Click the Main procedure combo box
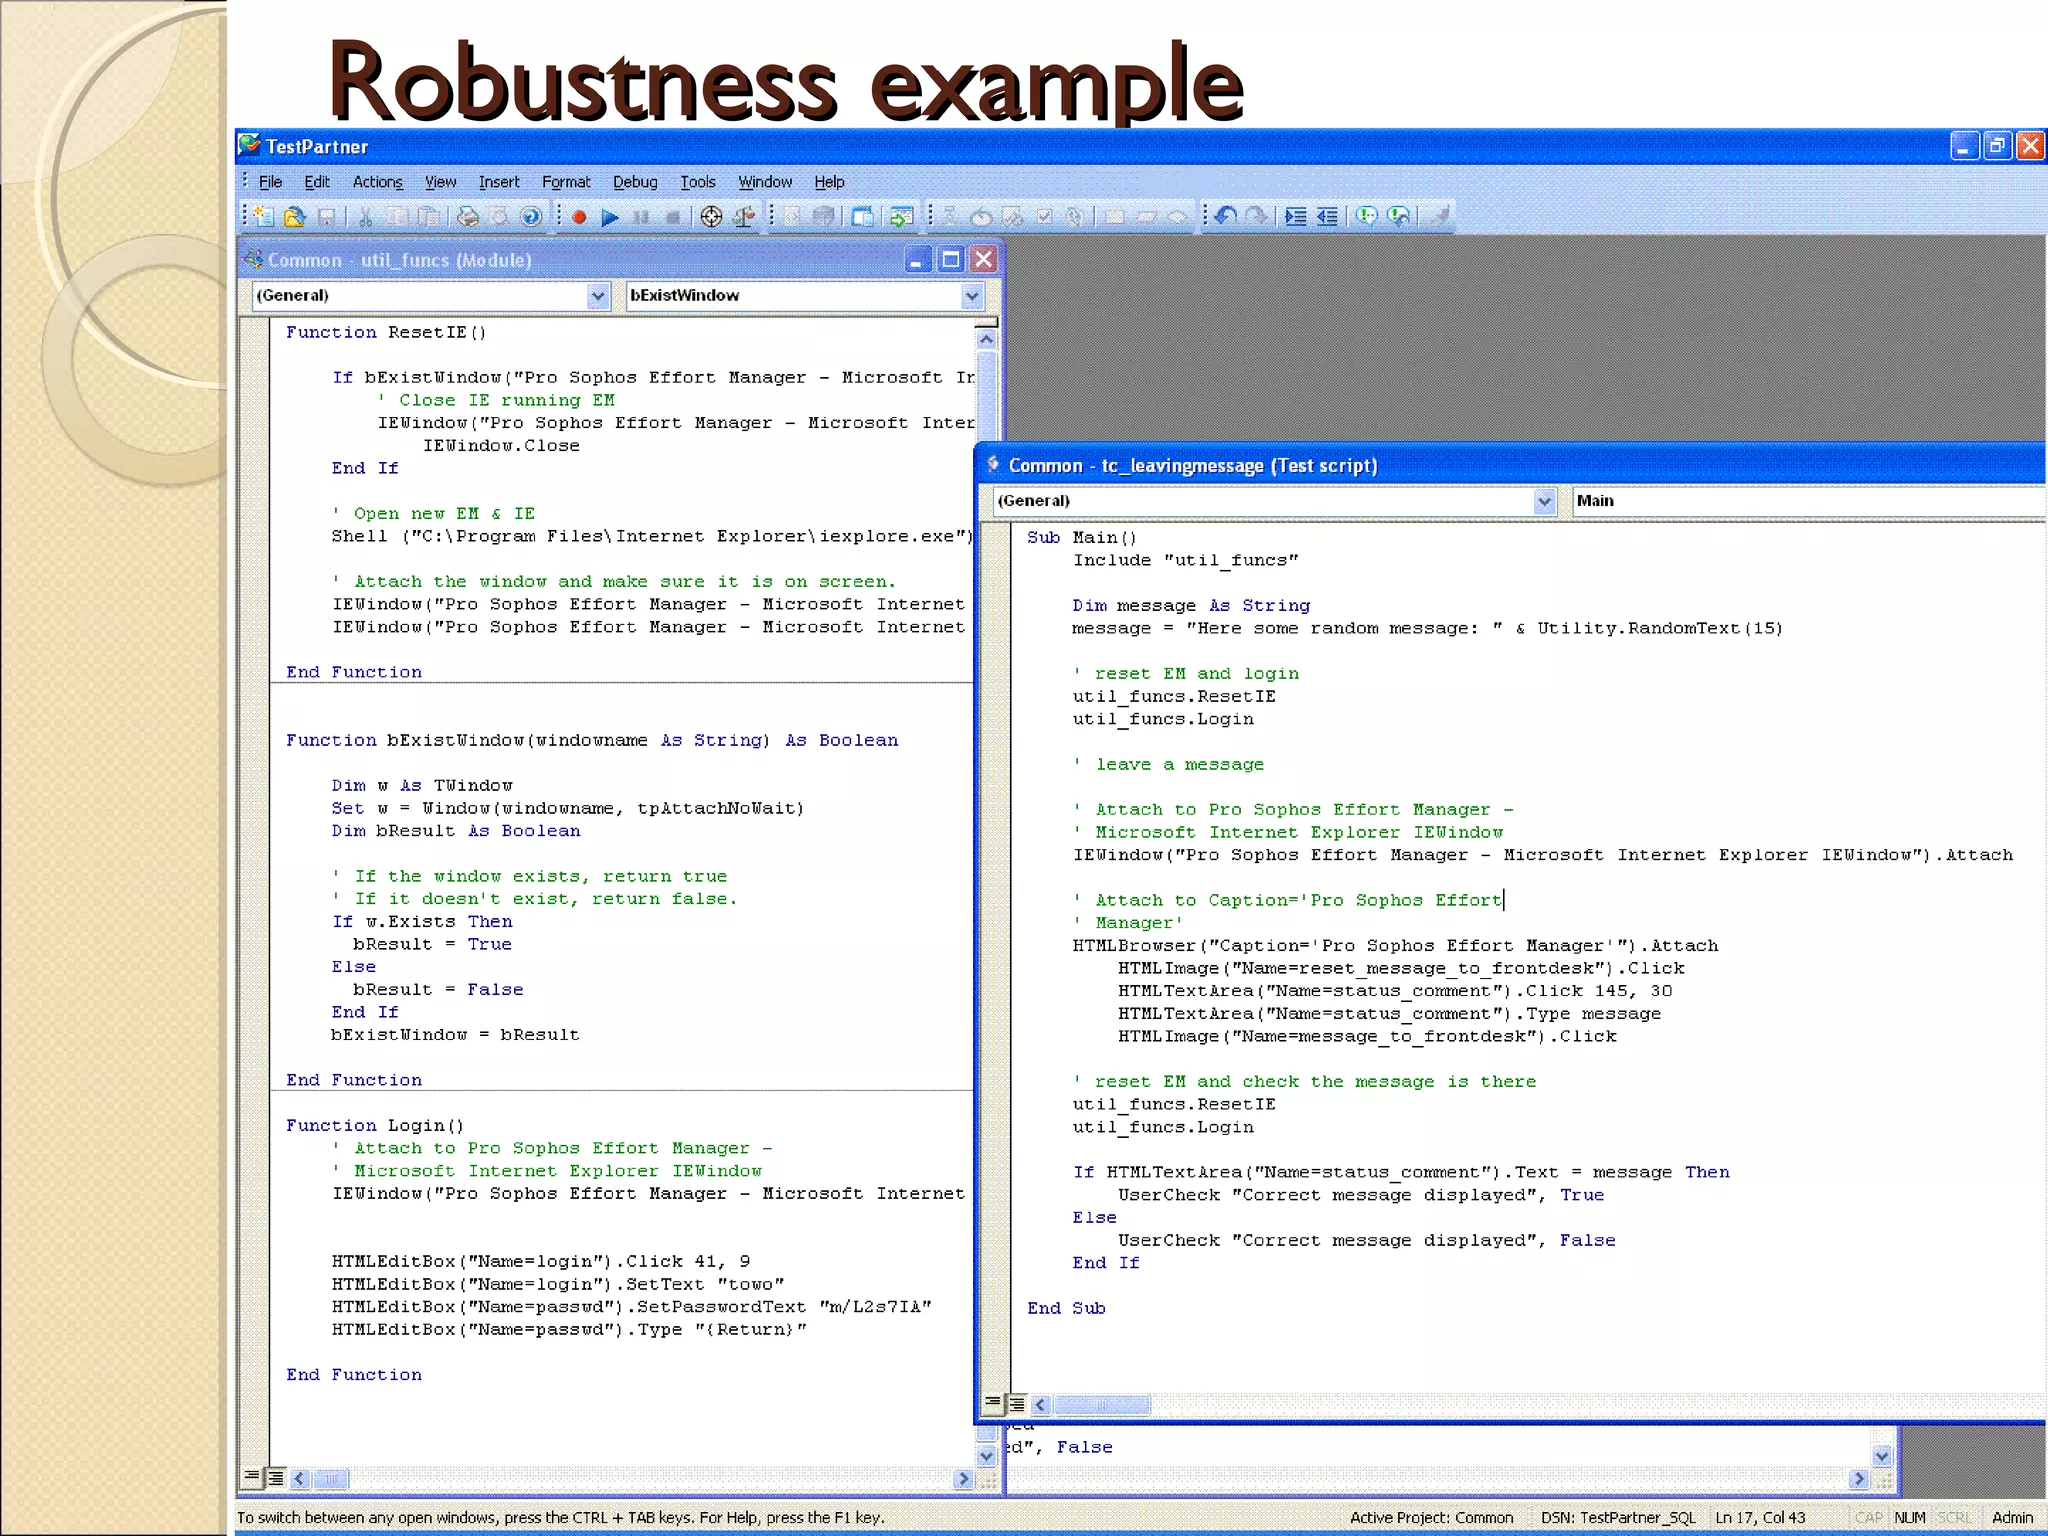The image size is (2048, 1536). pyautogui.click(x=1808, y=501)
